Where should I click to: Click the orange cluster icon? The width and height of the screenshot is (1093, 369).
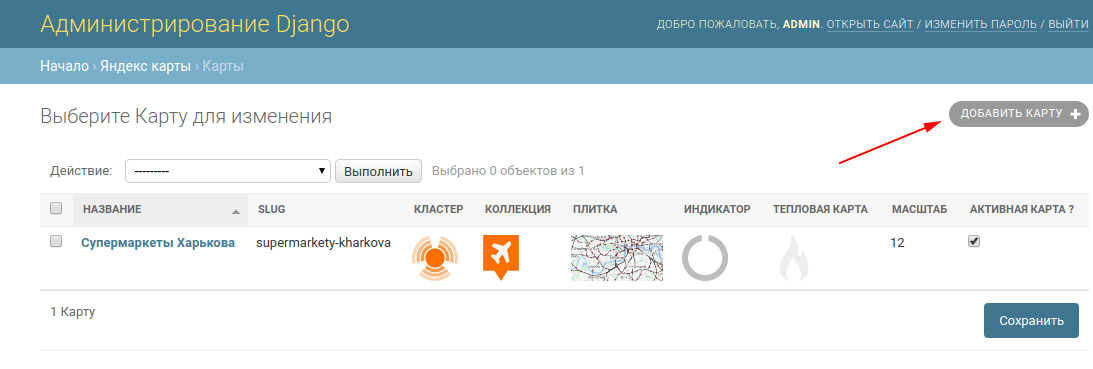tap(434, 258)
